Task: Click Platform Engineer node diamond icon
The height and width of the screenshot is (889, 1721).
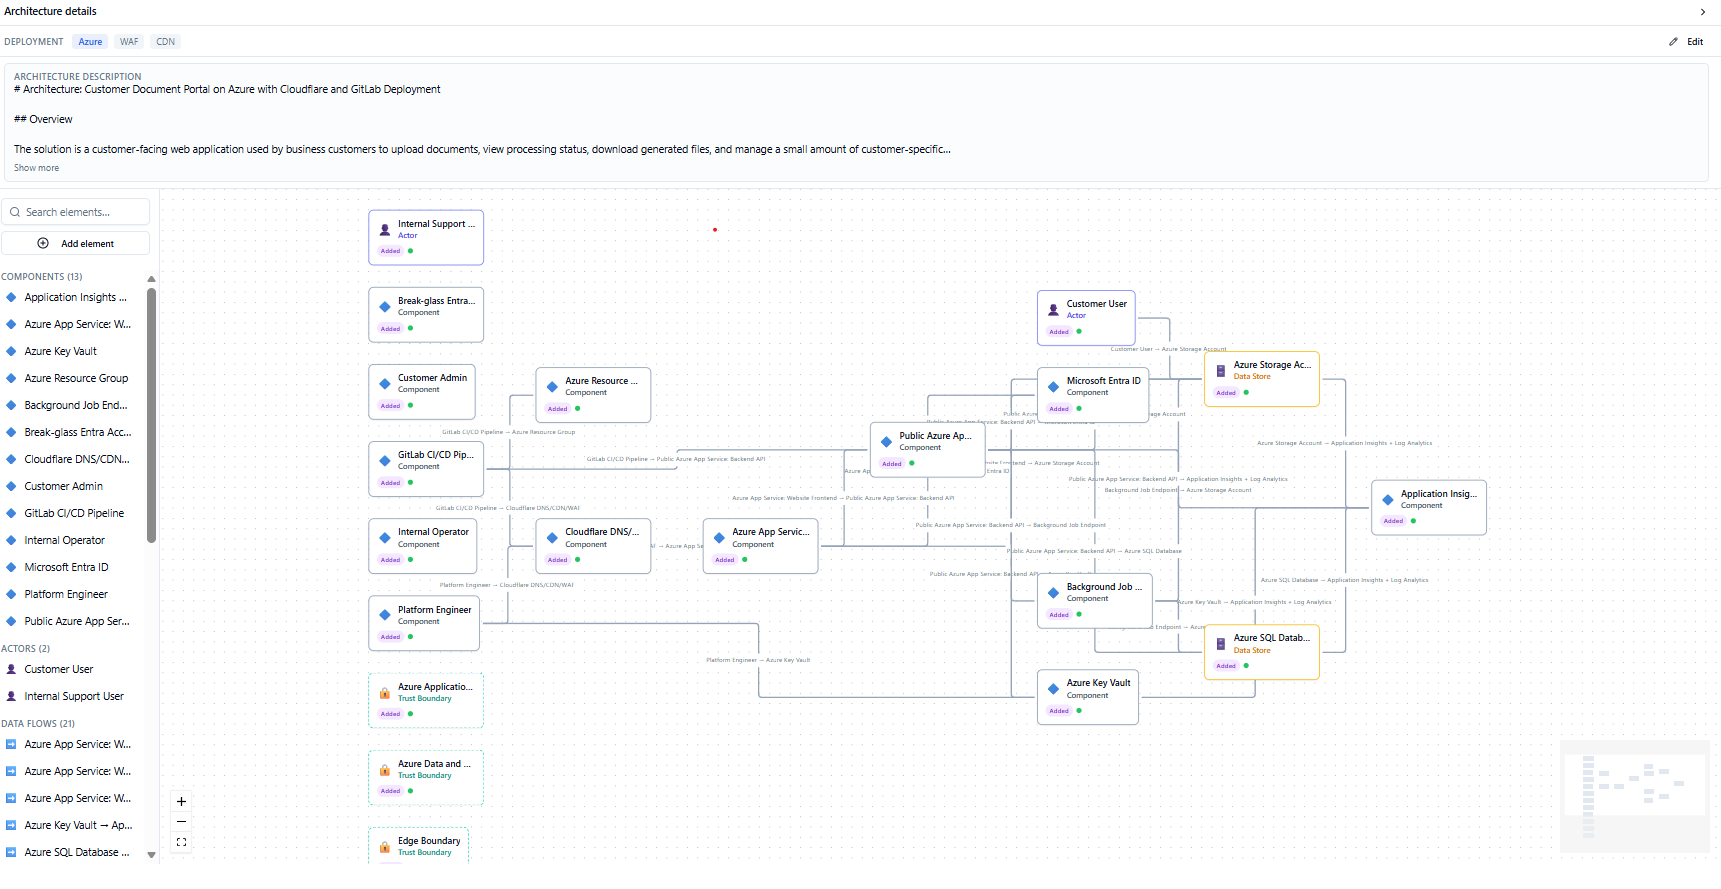Action: 385,615
